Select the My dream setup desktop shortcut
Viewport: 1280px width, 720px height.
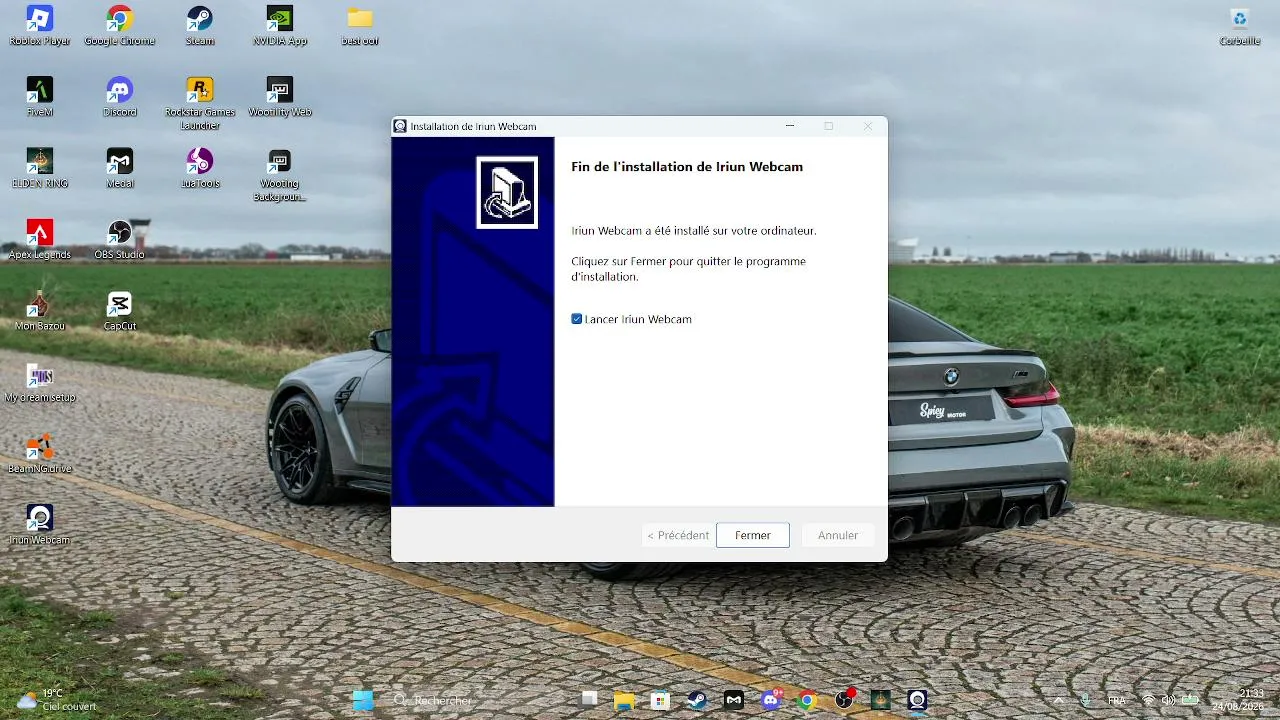(40, 383)
